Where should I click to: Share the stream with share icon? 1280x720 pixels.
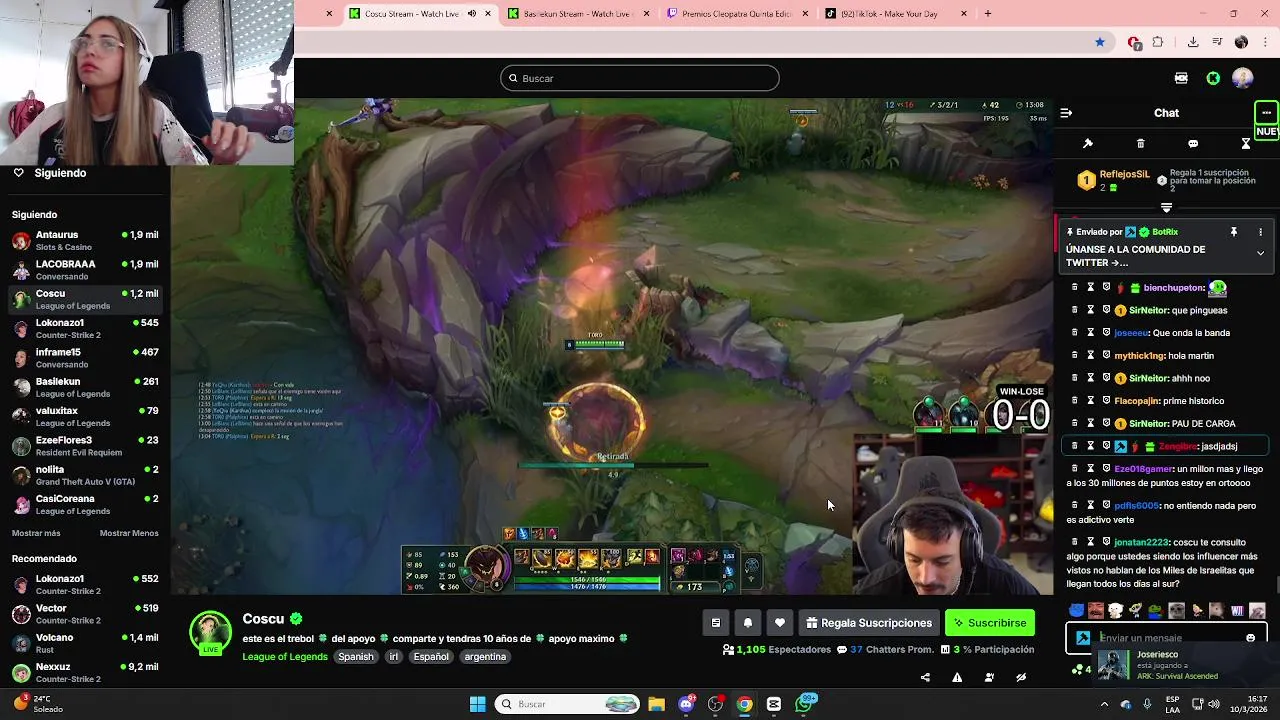(925, 677)
